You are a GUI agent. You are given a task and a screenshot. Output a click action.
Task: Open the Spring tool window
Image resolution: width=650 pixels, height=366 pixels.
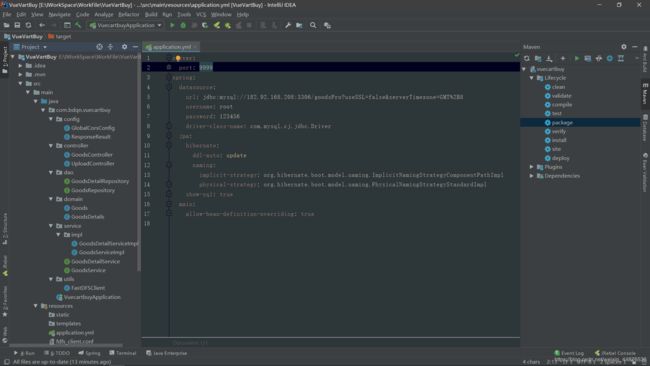(89, 353)
